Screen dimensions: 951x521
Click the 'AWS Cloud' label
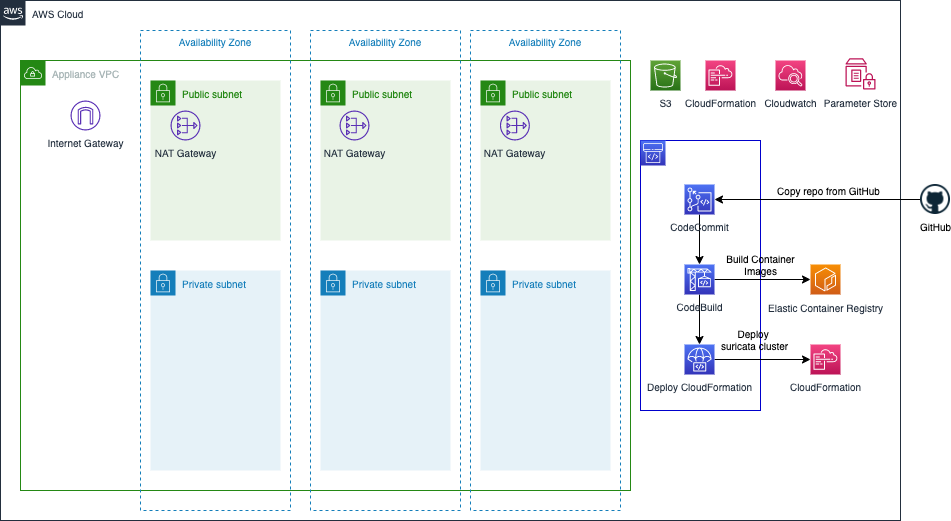click(58, 14)
